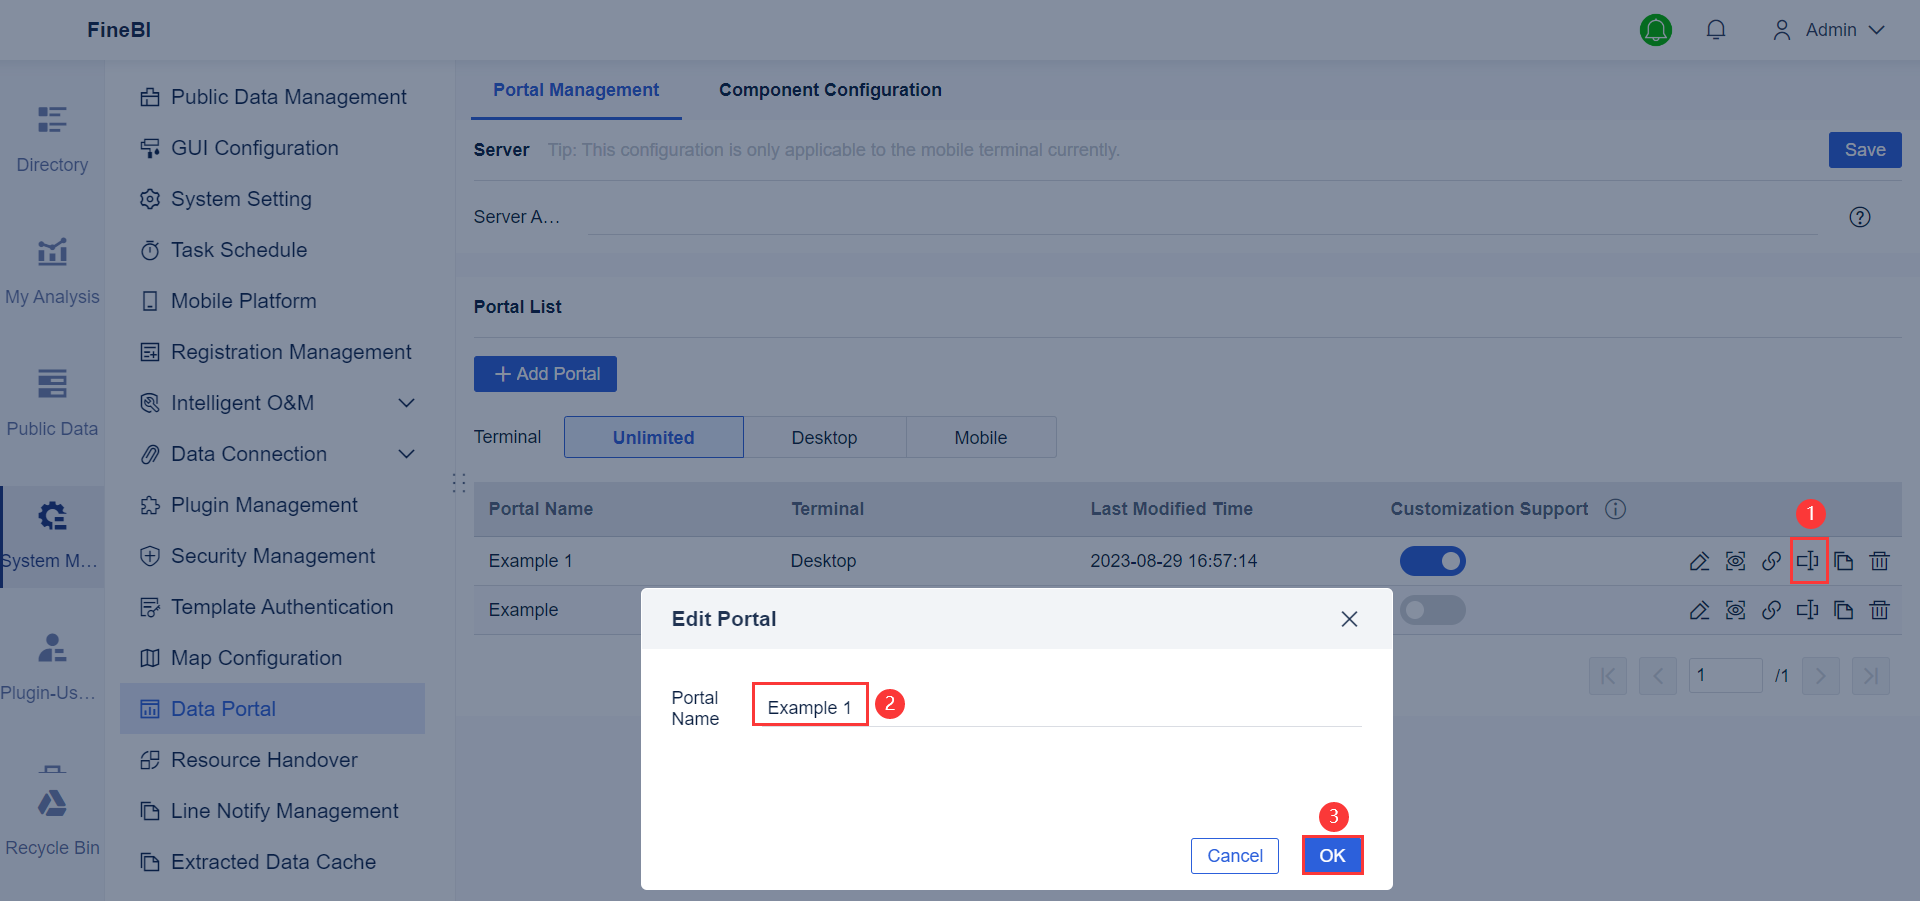Image resolution: width=1920 pixels, height=901 pixels.
Task: Click the link icon in Example row
Action: click(1771, 610)
